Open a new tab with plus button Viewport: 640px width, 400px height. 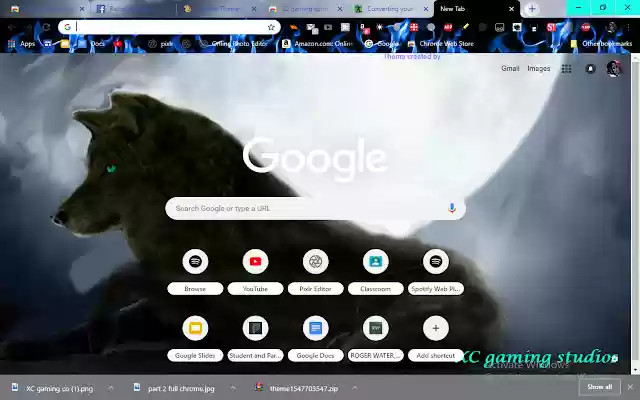click(x=532, y=9)
